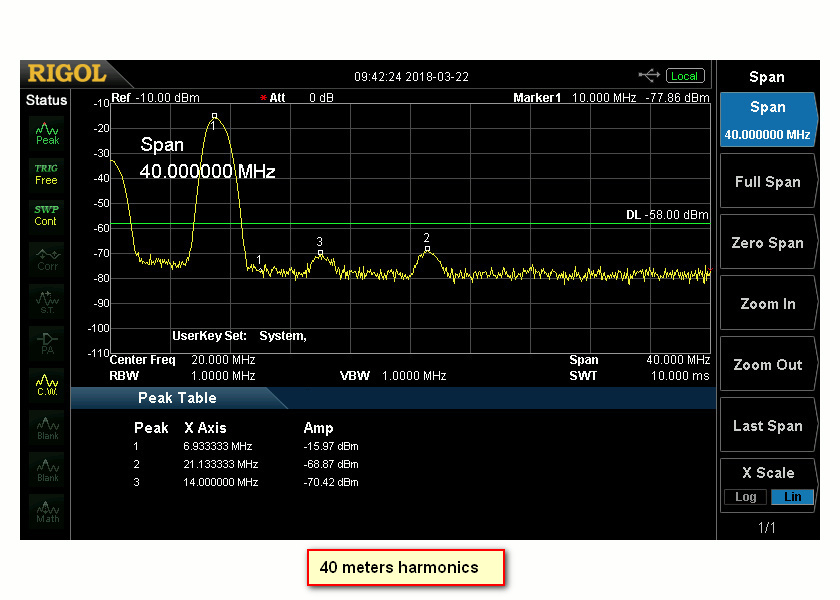Click the Zoom Out softkey
This screenshot has height=600, width=840.
point(768,365)
